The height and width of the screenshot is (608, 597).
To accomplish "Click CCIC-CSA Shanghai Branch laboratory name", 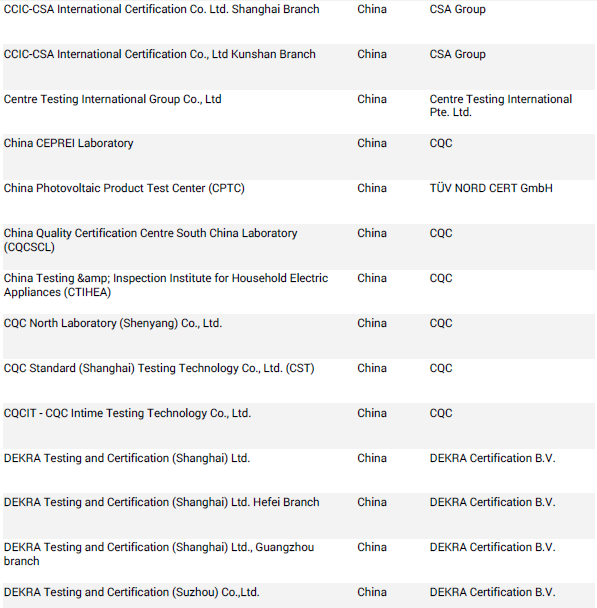I will coord(161,9).
